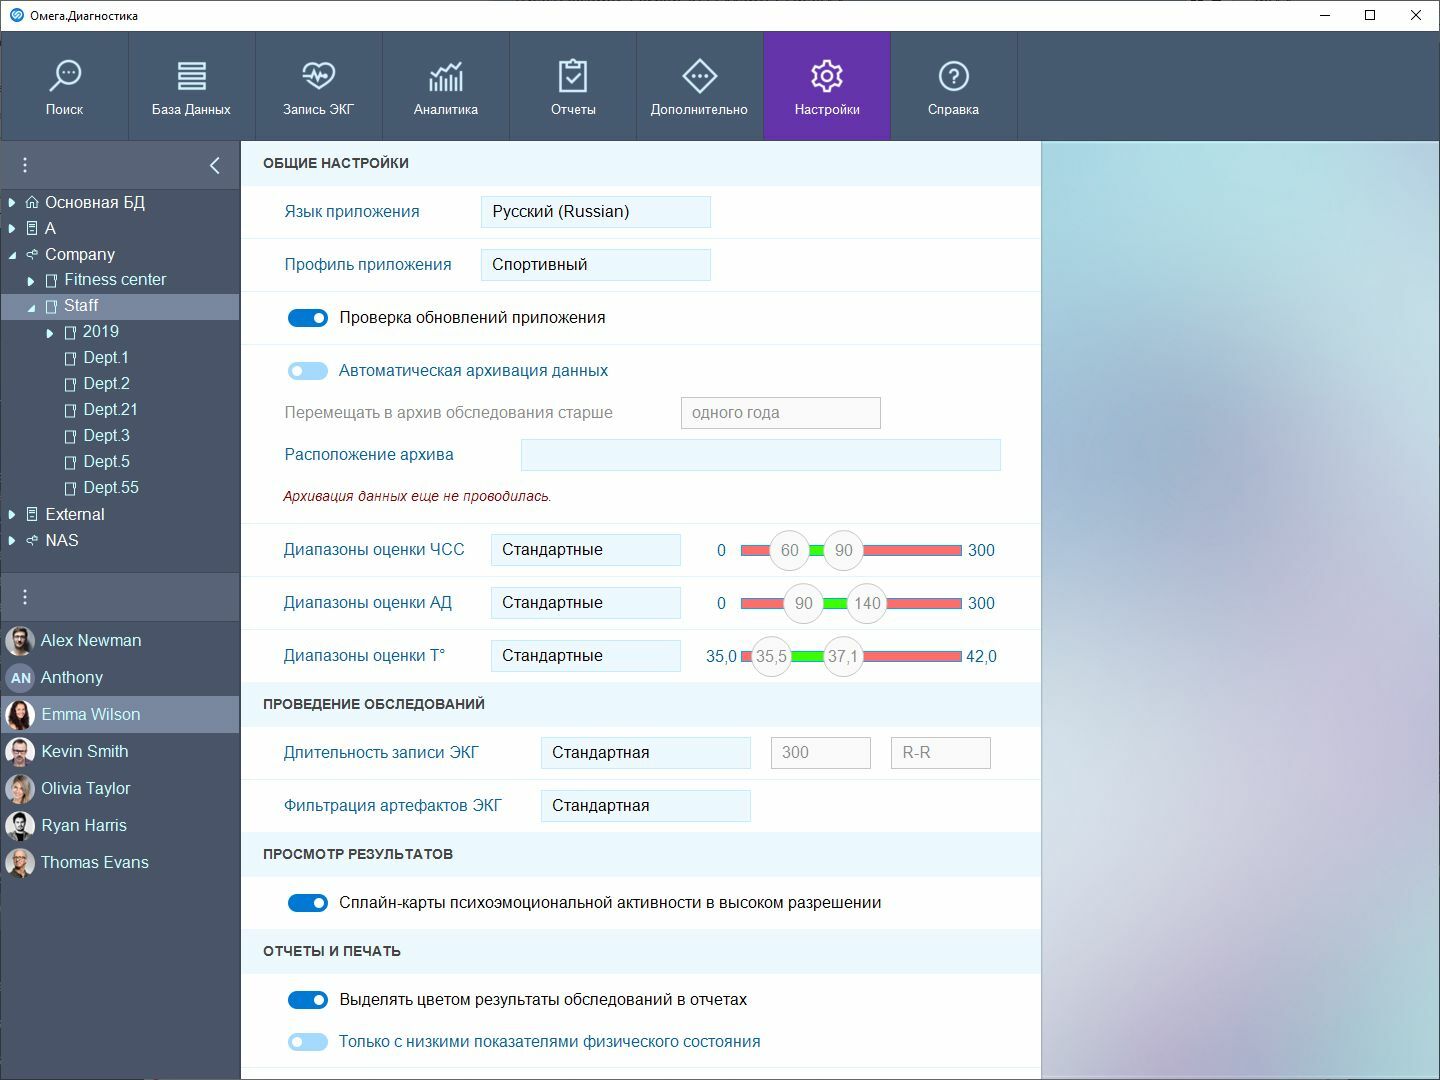This screenshot has height=1080, width=1440.
Task: Open patient list three-dots menu
Action: [x=25, y=597]
